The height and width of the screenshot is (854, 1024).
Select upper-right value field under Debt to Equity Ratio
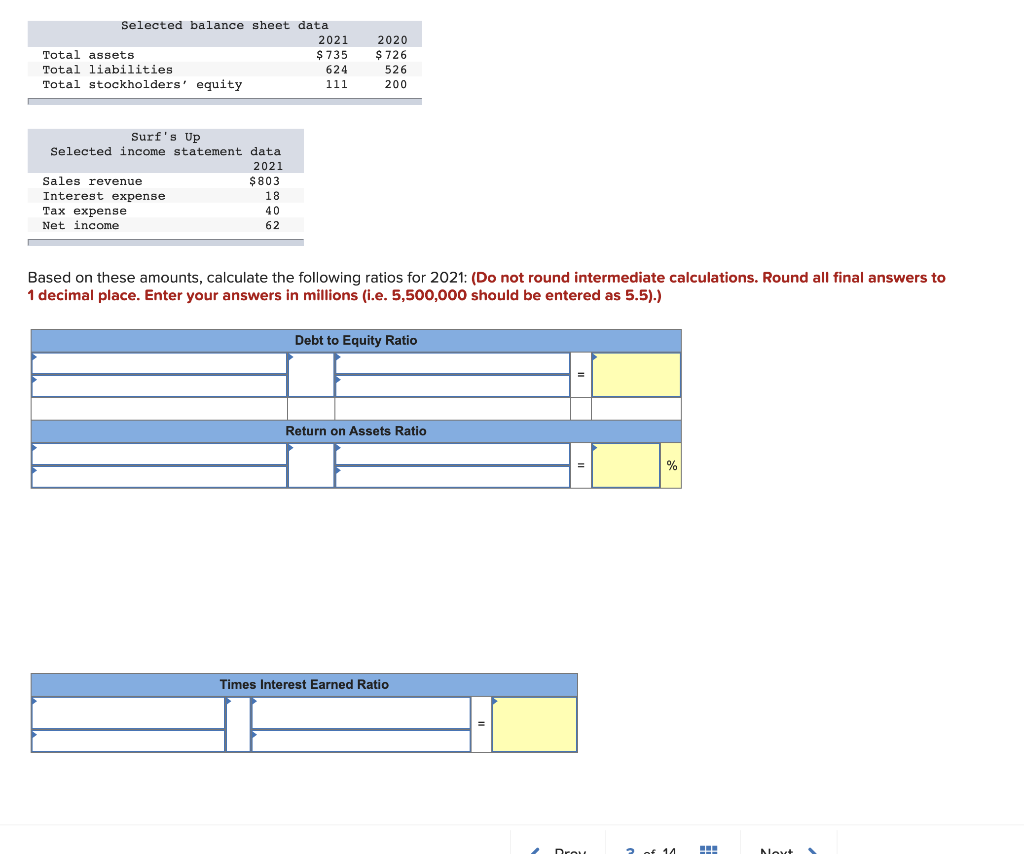[x=452, y=363]
